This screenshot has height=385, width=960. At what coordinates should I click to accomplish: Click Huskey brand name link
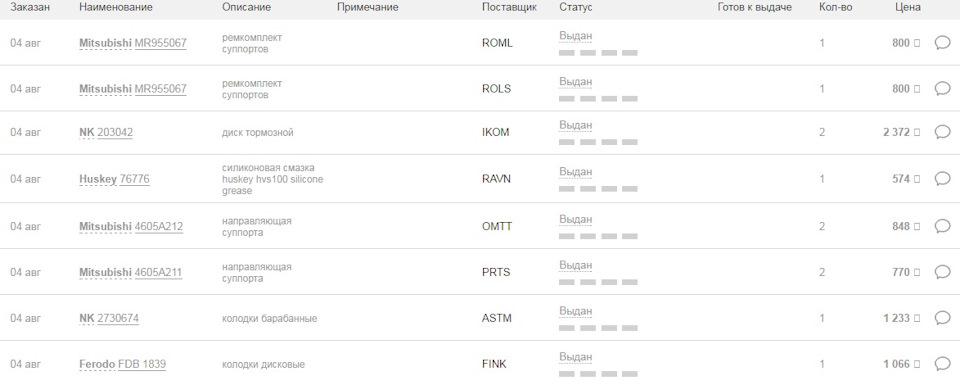click(98, 179)
